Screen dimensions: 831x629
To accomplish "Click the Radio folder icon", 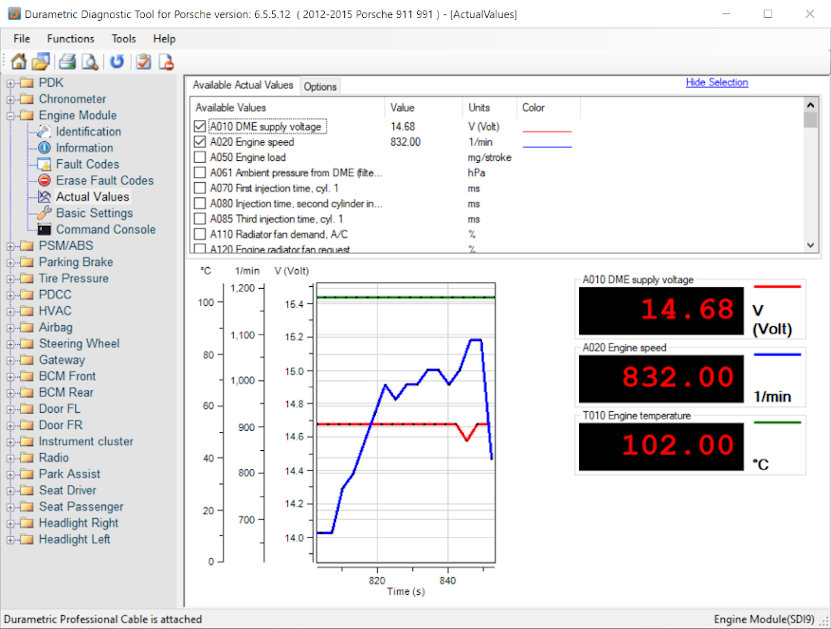I will tap(26, 458).
